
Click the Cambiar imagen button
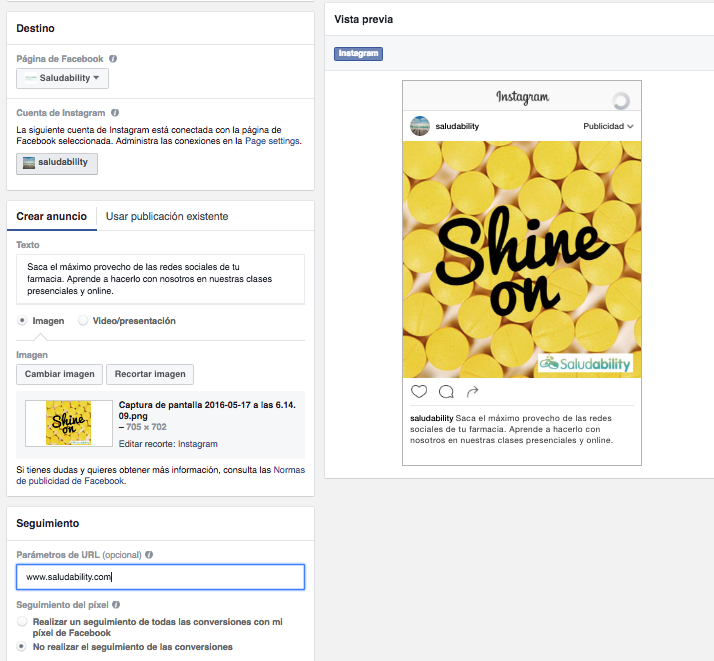point(60,374)
